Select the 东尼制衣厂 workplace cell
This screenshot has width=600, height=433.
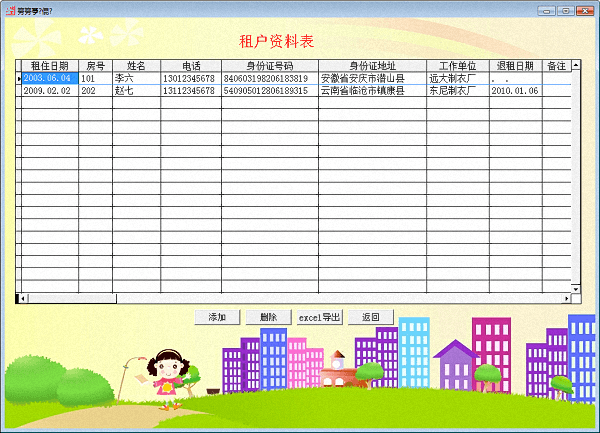457,90
